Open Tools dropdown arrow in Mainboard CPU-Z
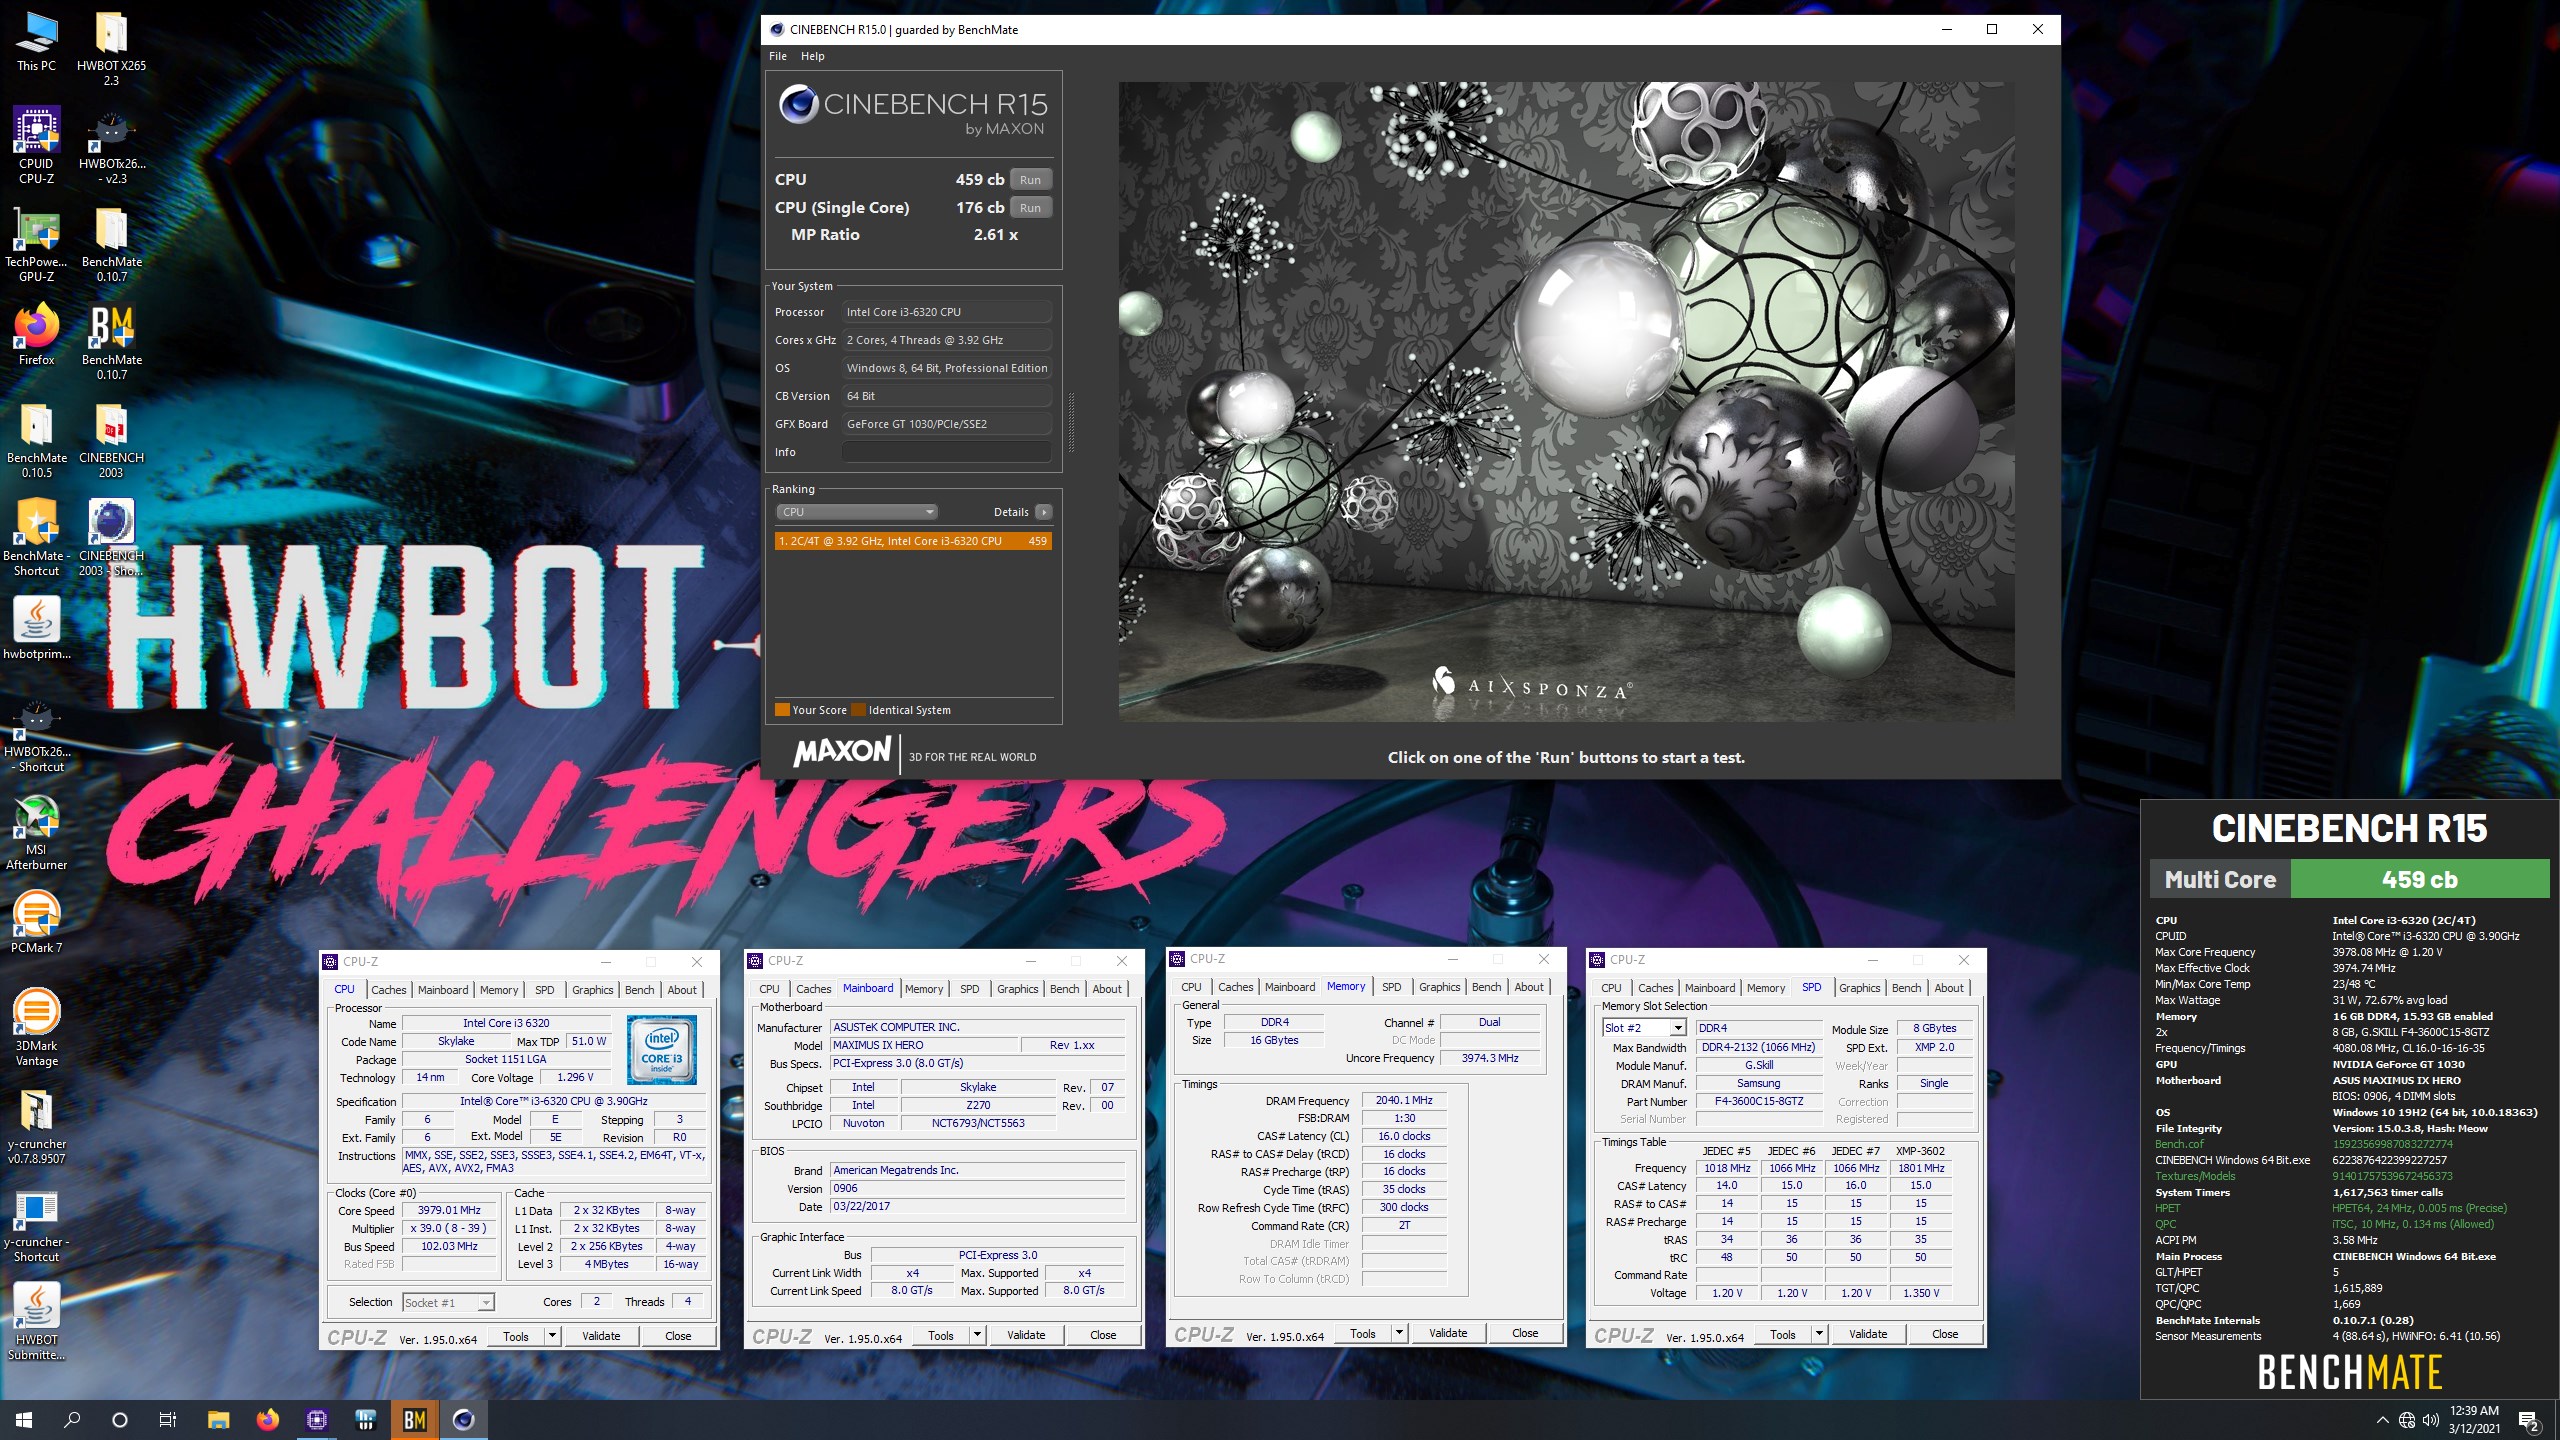Viewport: 2560px width, 1440px height. 976,1335
